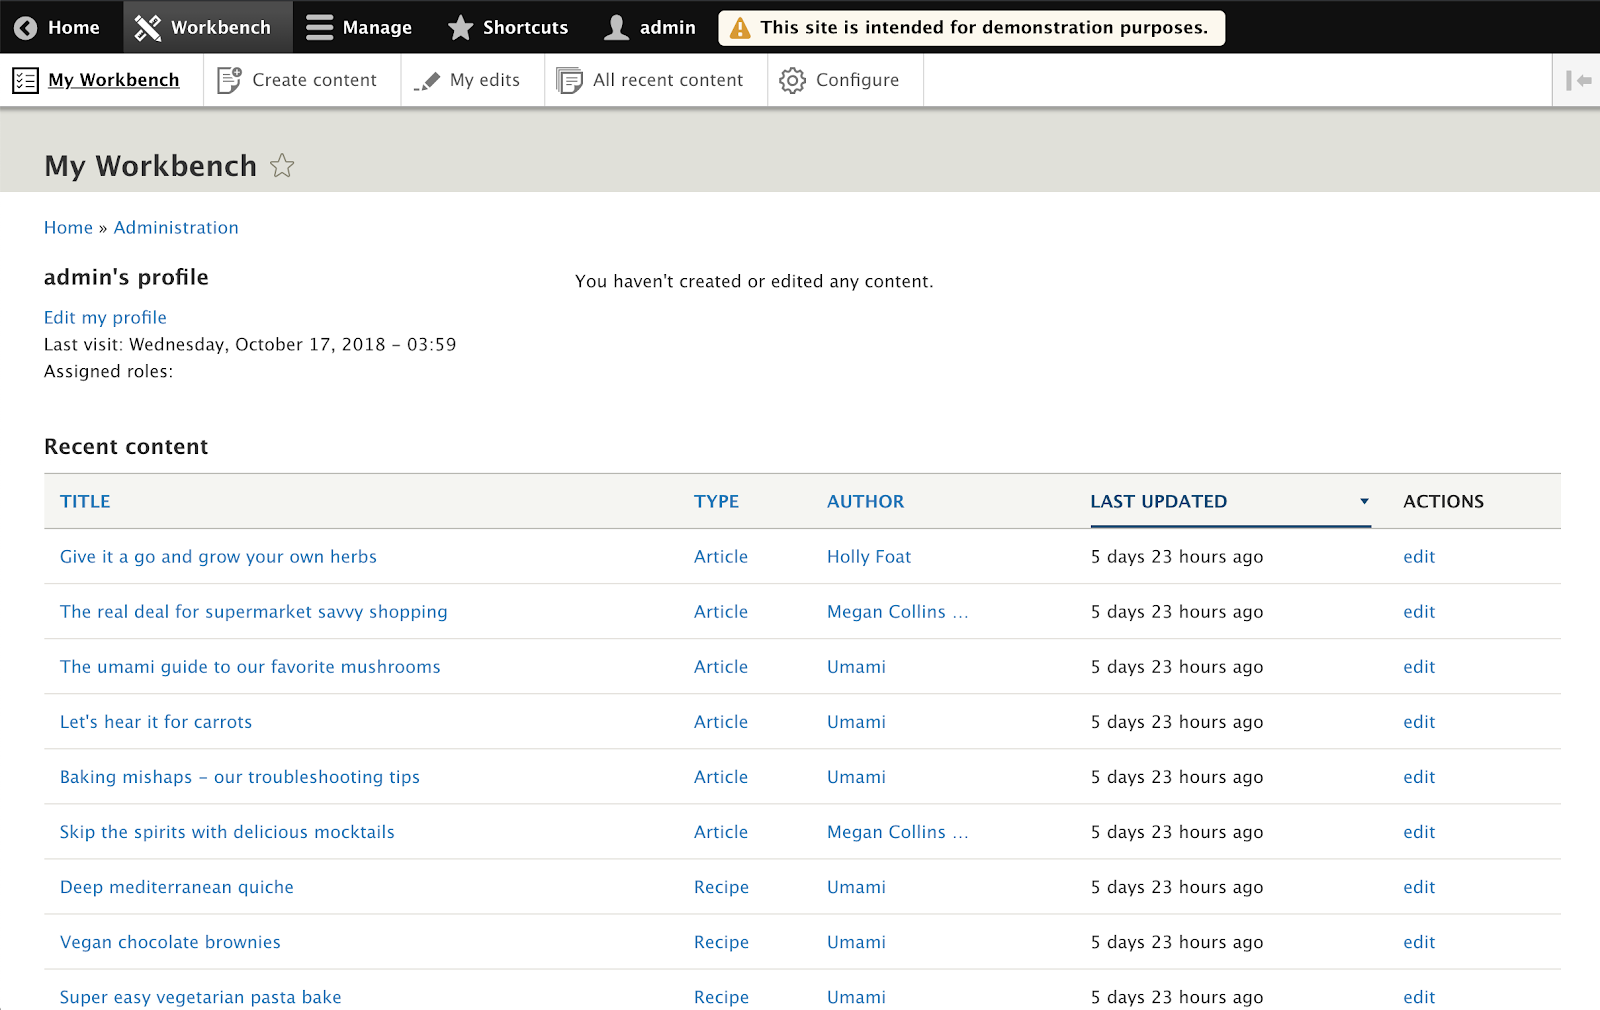Viewport: 1600px width, 1010px height.
Task: Open 'Let's hear it for carrots'
Action: click(x=156, y=722)
